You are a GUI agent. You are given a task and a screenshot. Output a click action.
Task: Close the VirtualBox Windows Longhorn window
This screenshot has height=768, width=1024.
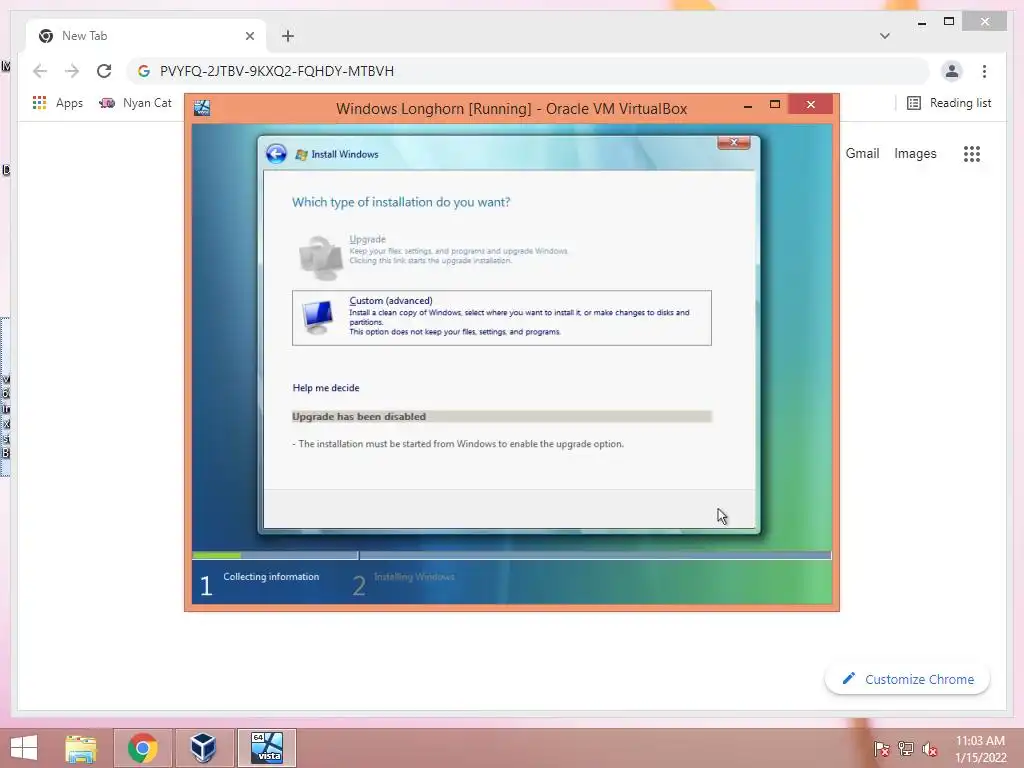pyautogui.click(x=810, y=104)
